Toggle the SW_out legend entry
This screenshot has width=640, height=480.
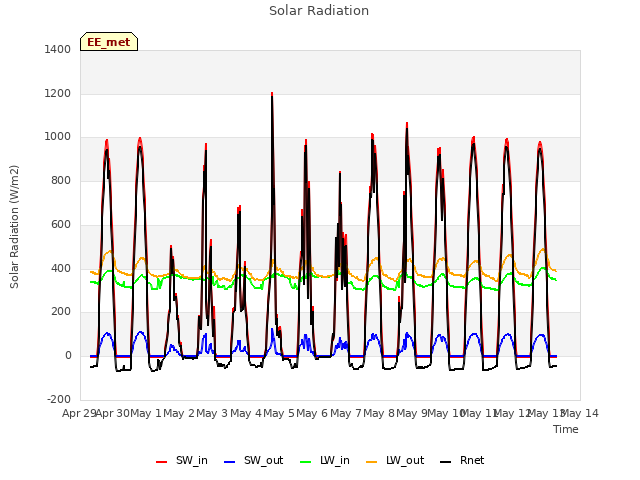[253, 461]
